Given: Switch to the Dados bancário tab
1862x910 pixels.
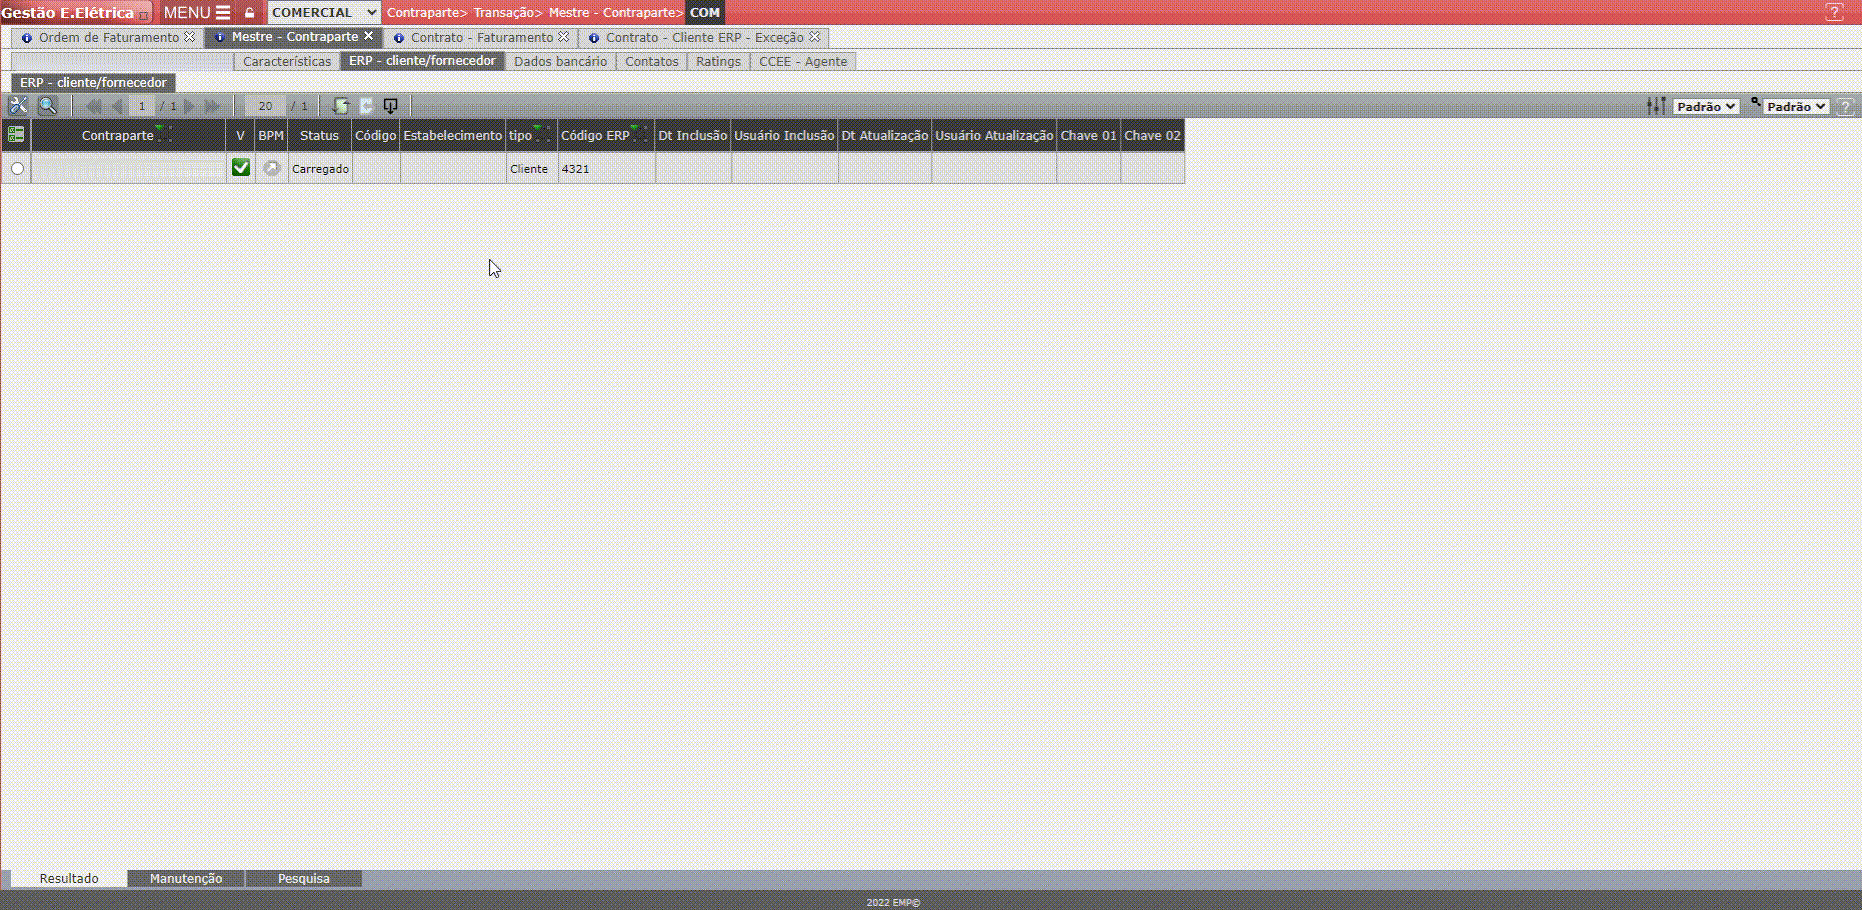Looking at the screenshot, I should [560, 61].
